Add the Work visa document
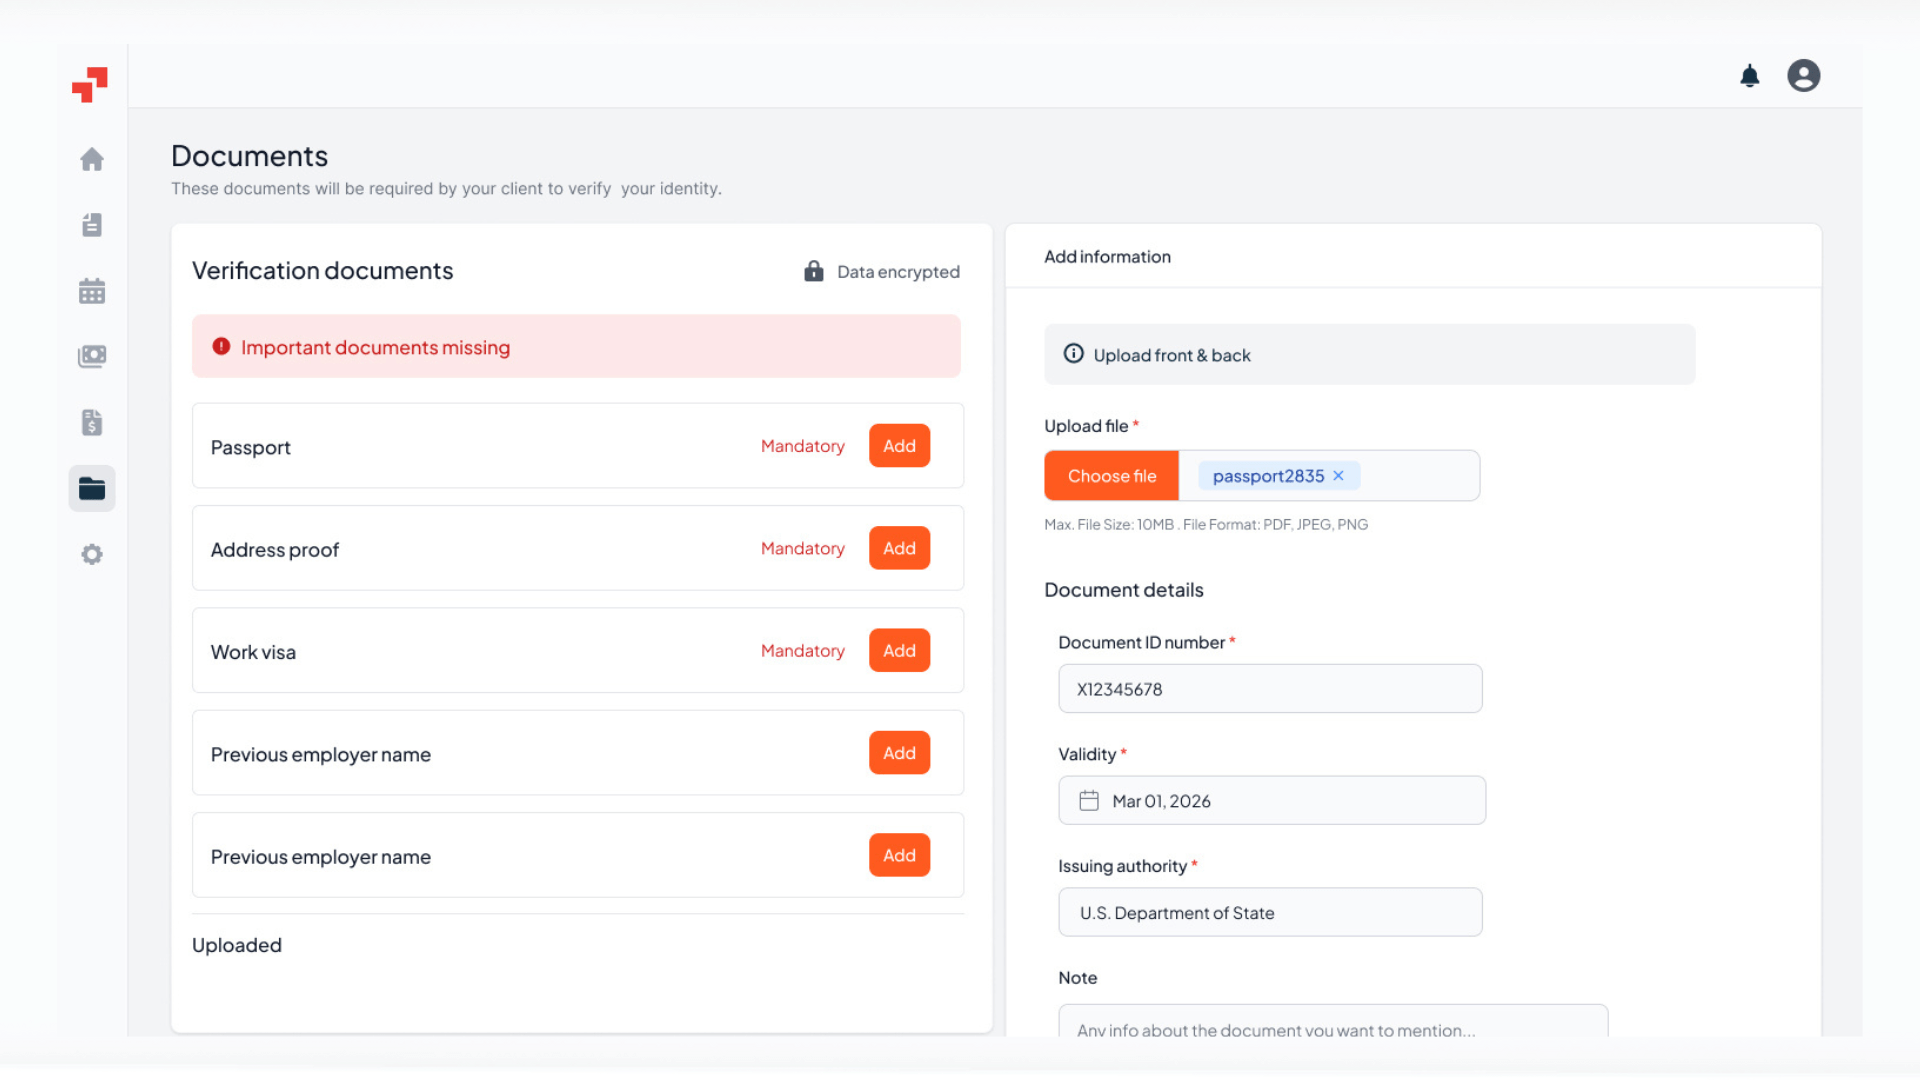 [x=898, y=650]
